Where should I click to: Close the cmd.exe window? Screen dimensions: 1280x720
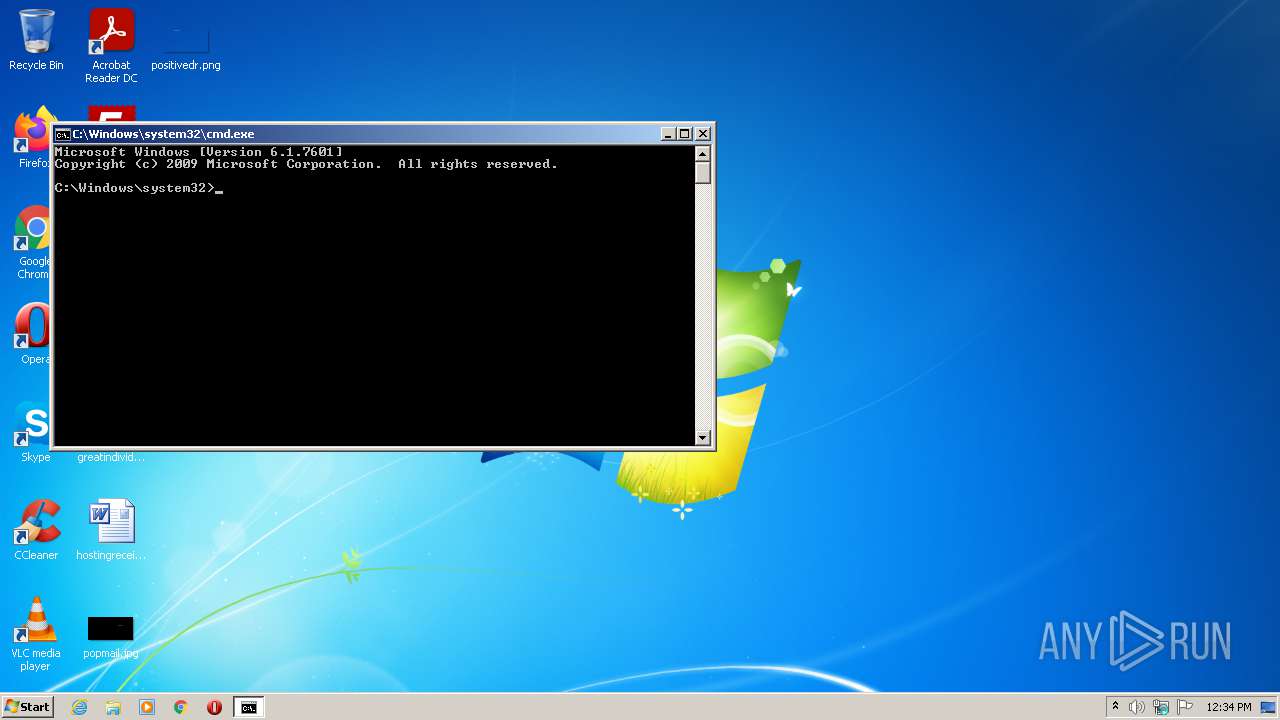coord(703,134)
